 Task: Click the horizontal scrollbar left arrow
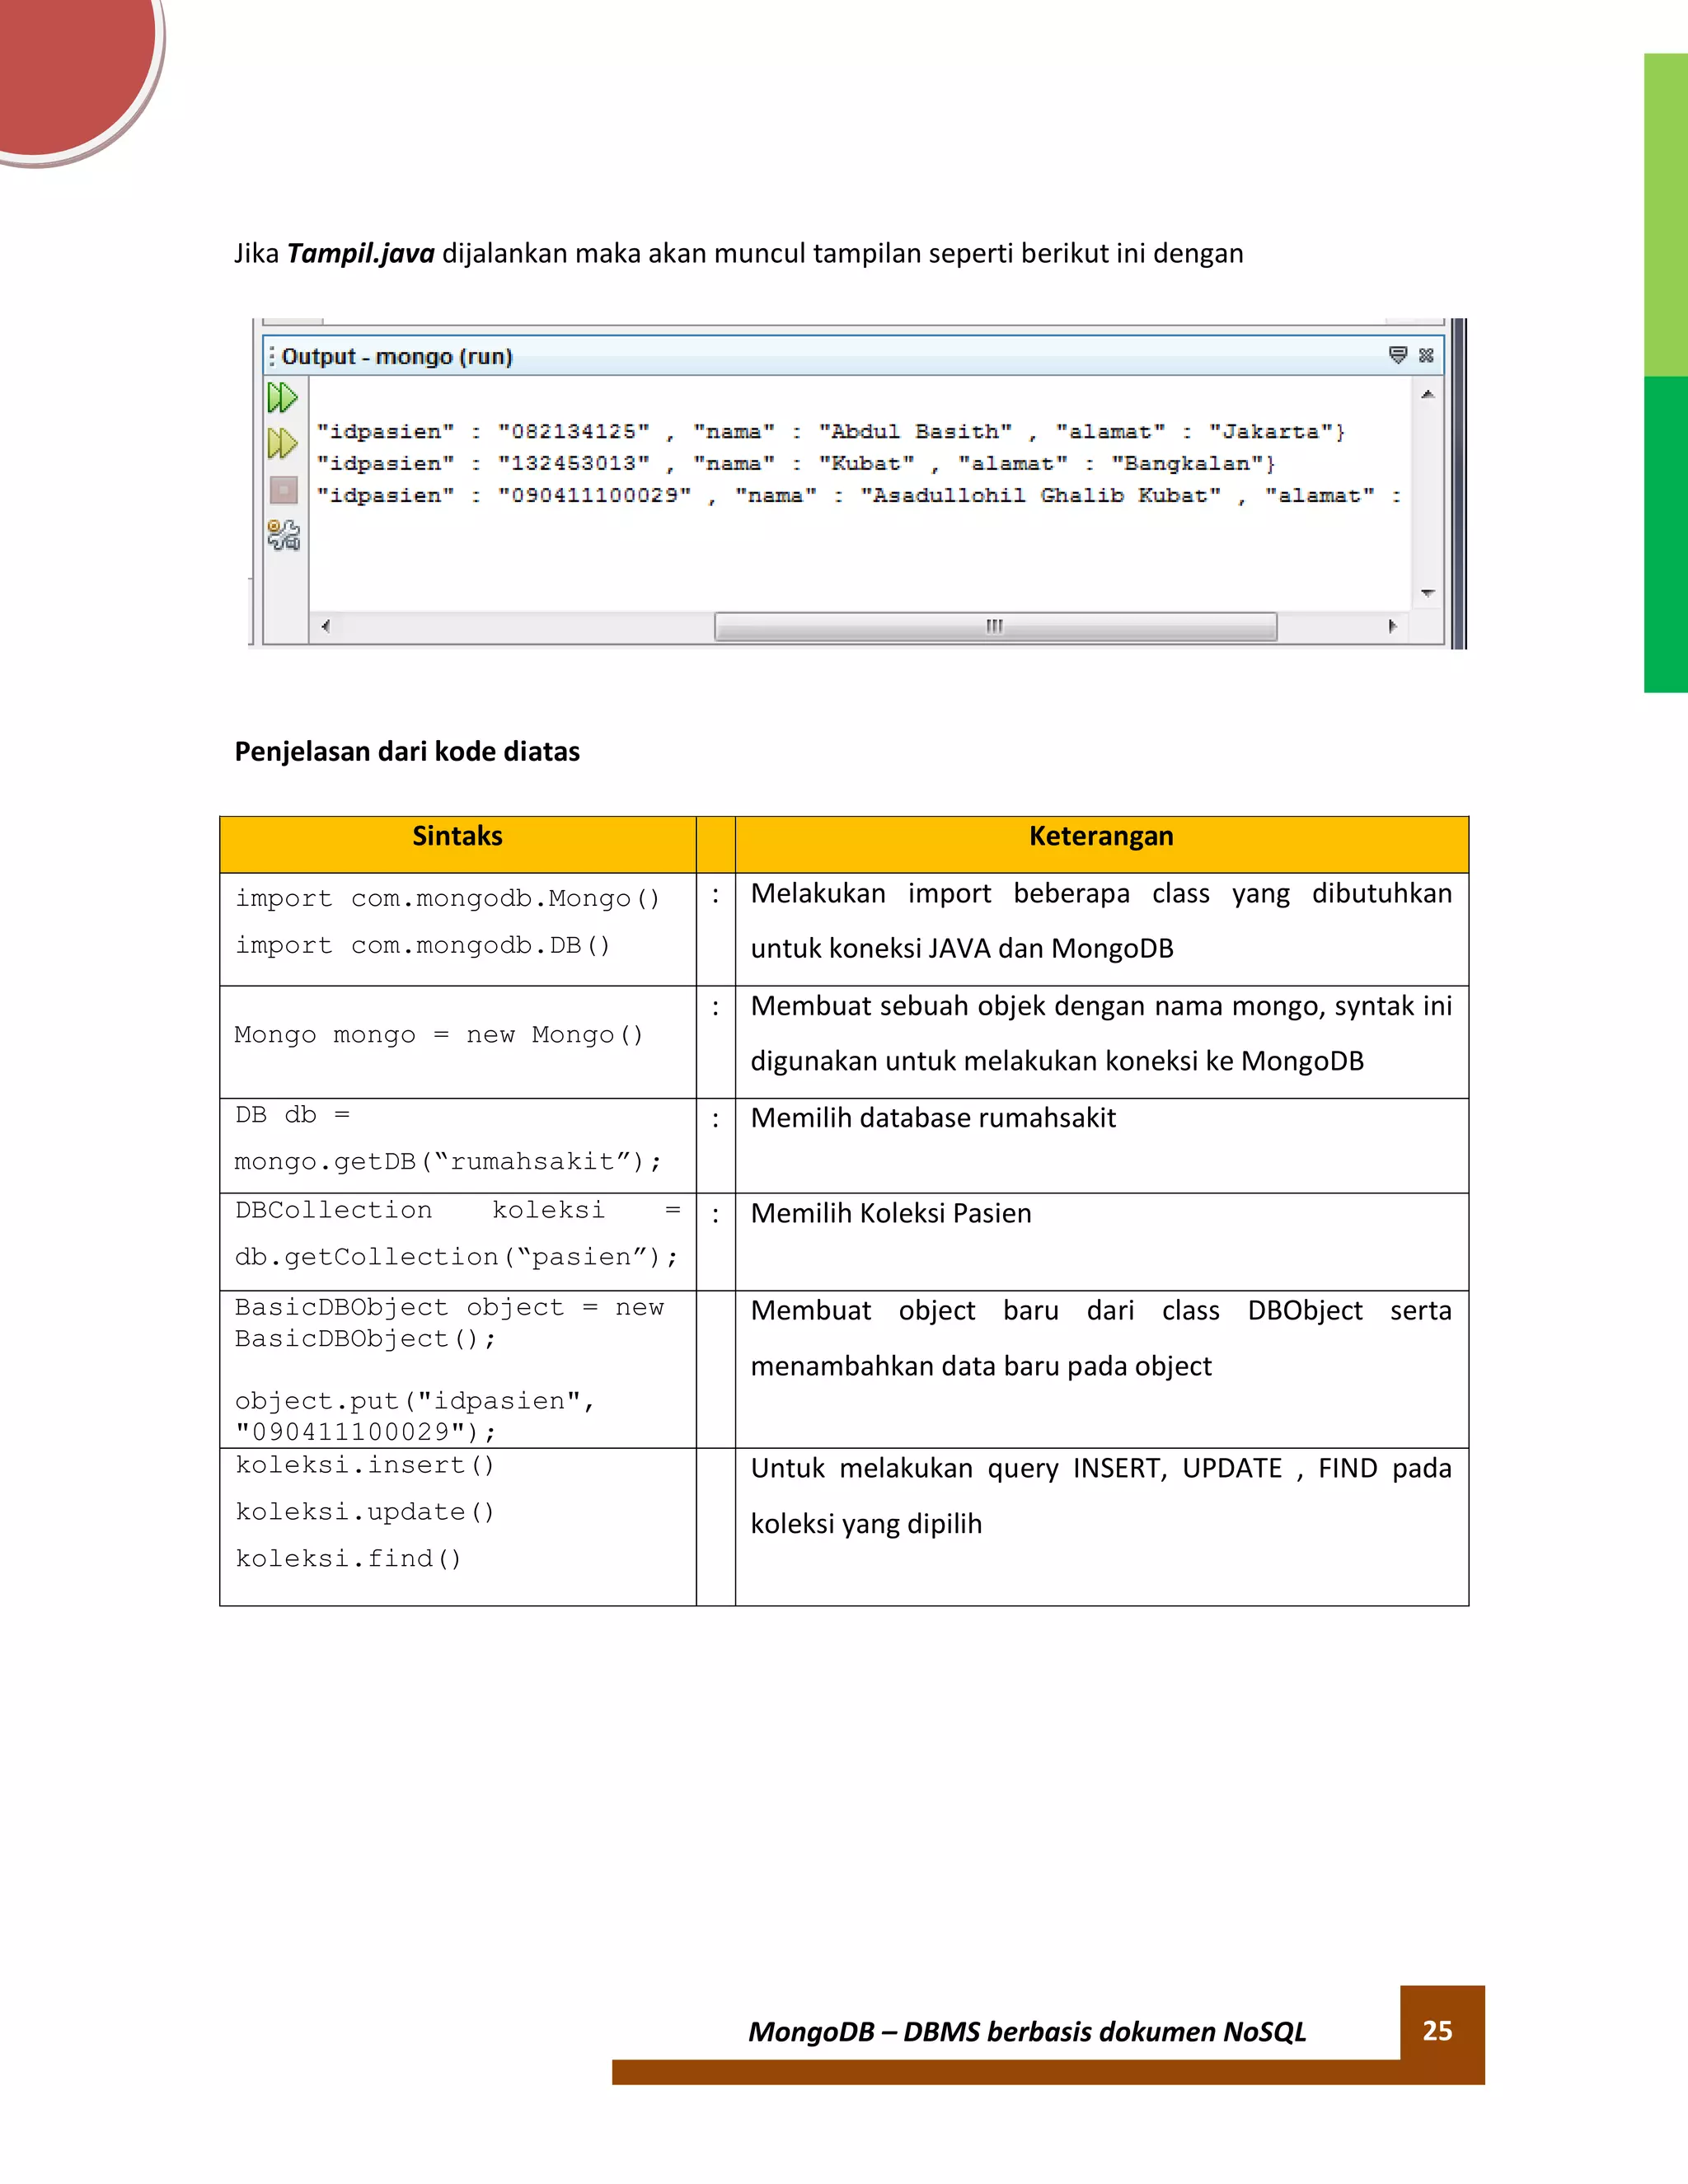325,626
